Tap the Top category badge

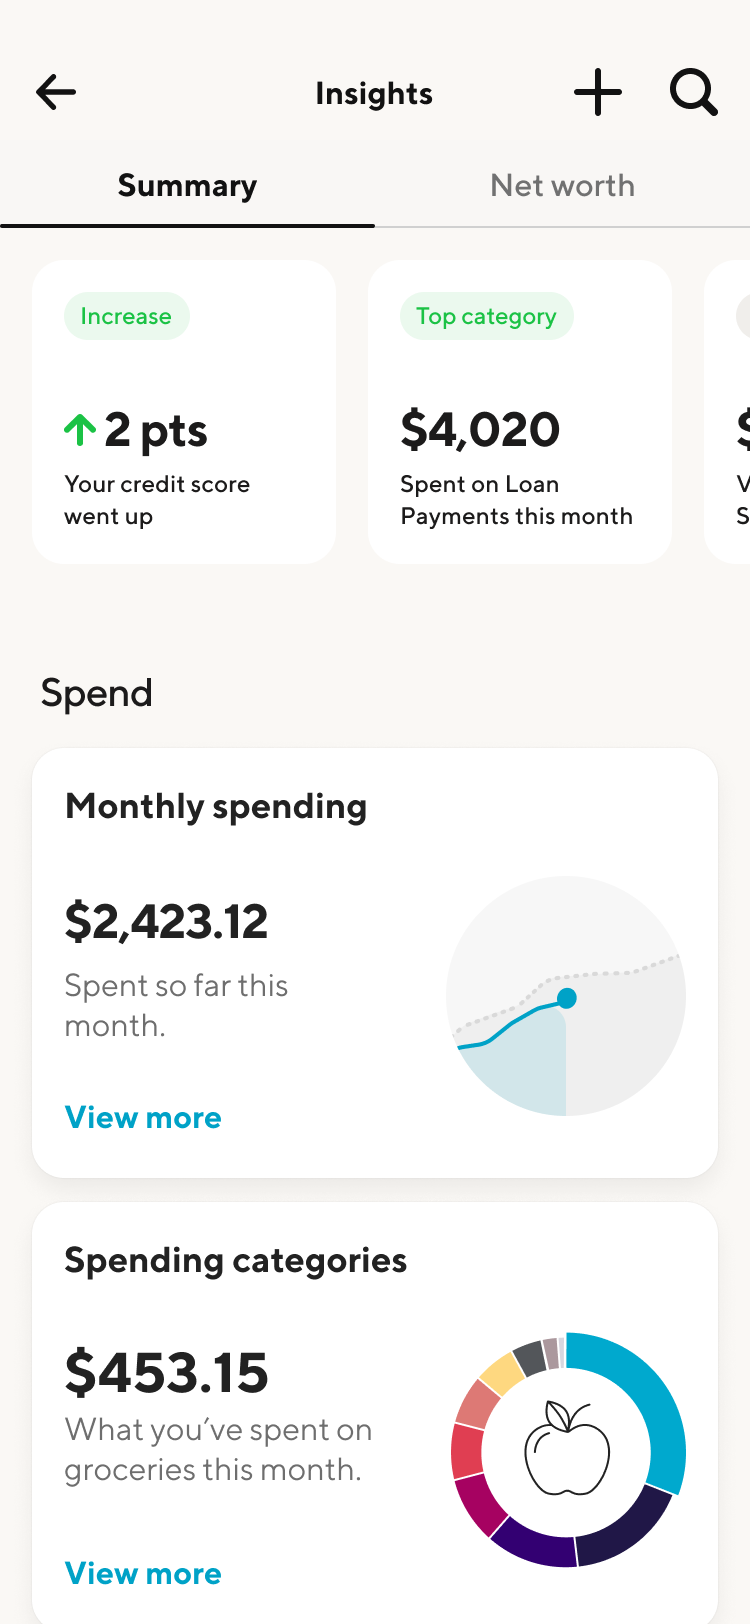(x=486, y=316)
